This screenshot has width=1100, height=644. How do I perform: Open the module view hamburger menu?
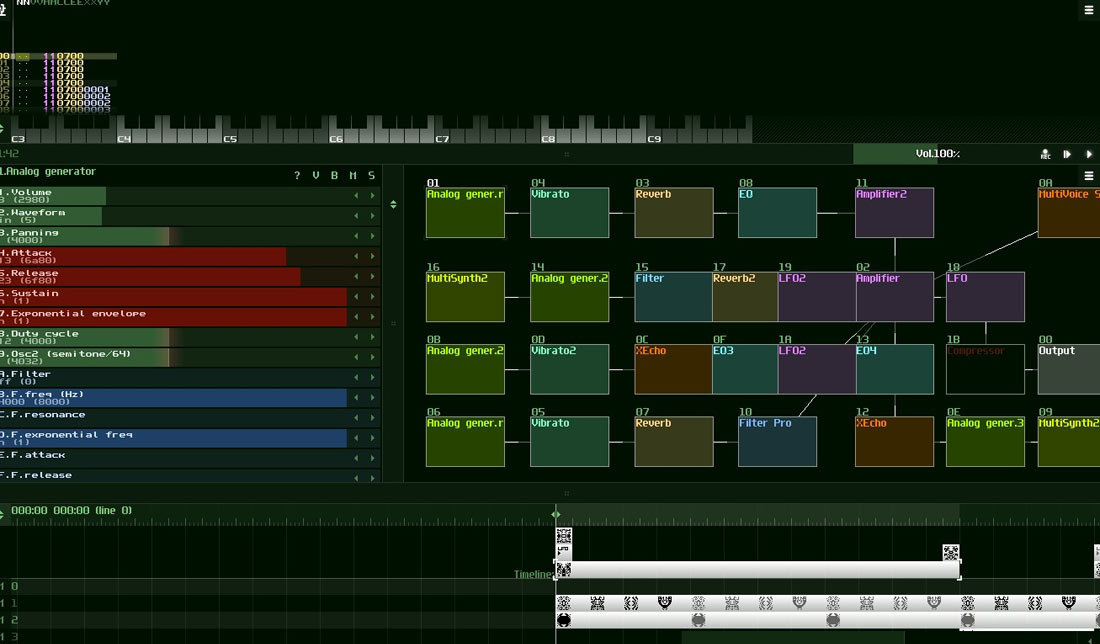(1089, 176)
